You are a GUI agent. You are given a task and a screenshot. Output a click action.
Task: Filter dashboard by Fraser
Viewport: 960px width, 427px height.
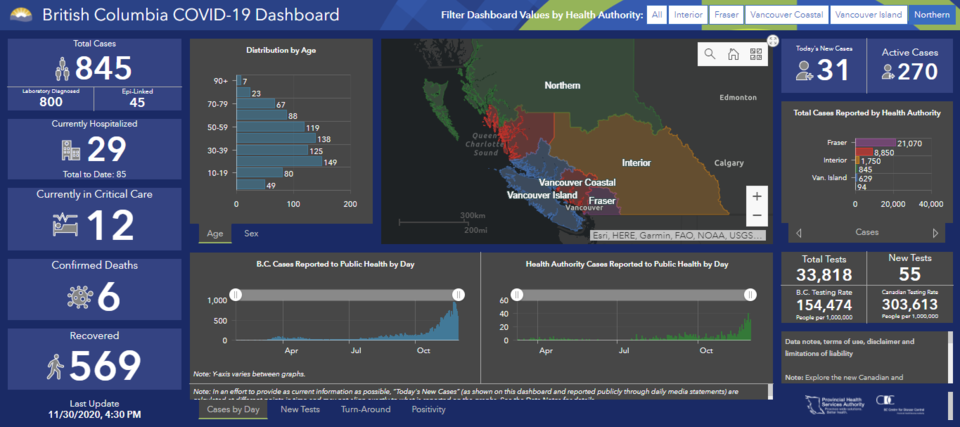click(x=726, y=15)
